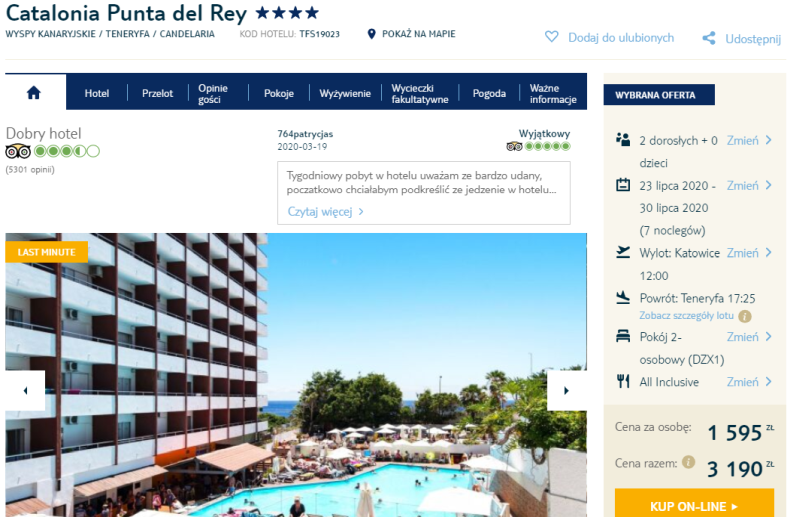Click the TripAdvisor owl rating icon

click(x=18, y=151)
